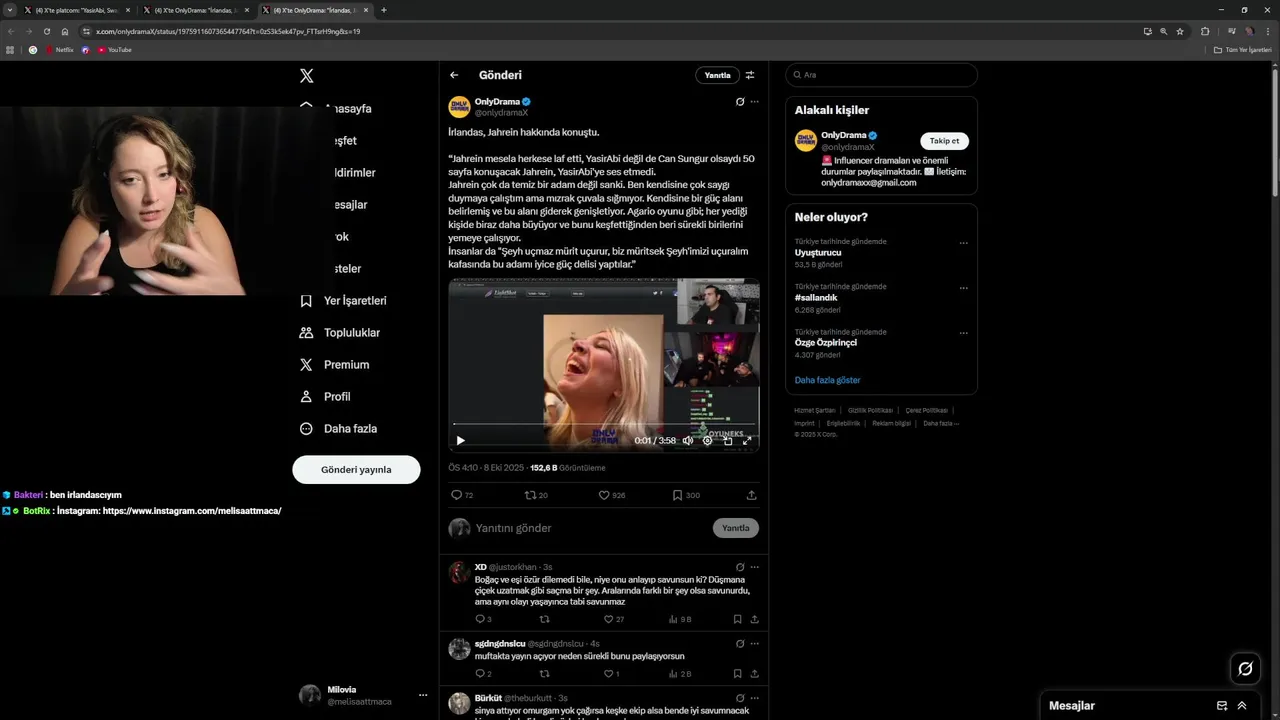
Task: Open the options dots for the Özge Özpirinçci trend
Action: click(964, 333)
